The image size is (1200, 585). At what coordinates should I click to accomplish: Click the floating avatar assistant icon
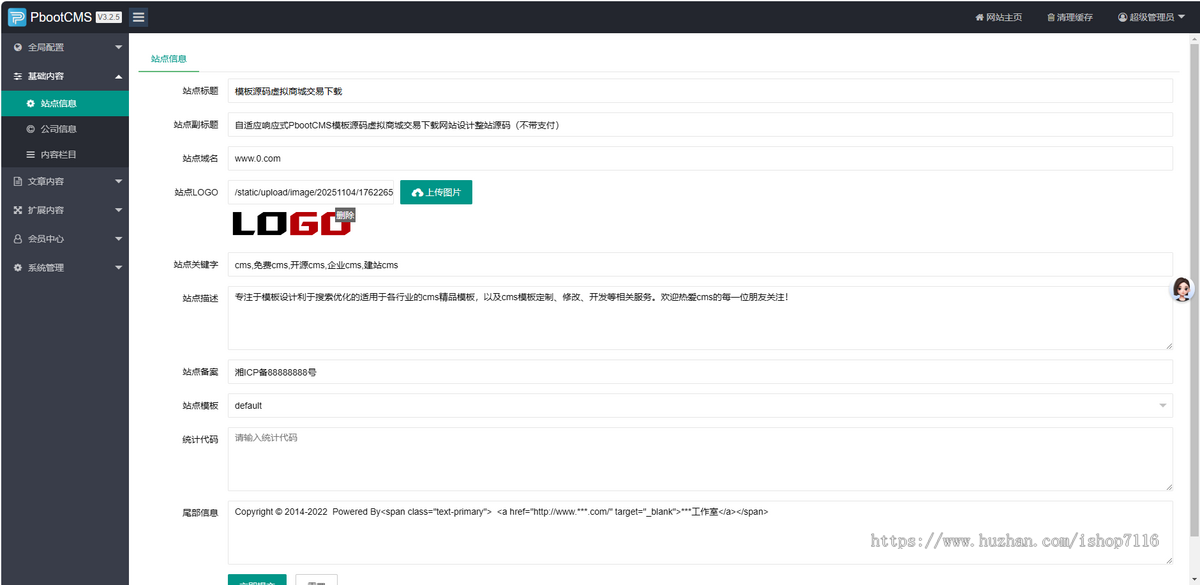click(x=1184, y=290)
